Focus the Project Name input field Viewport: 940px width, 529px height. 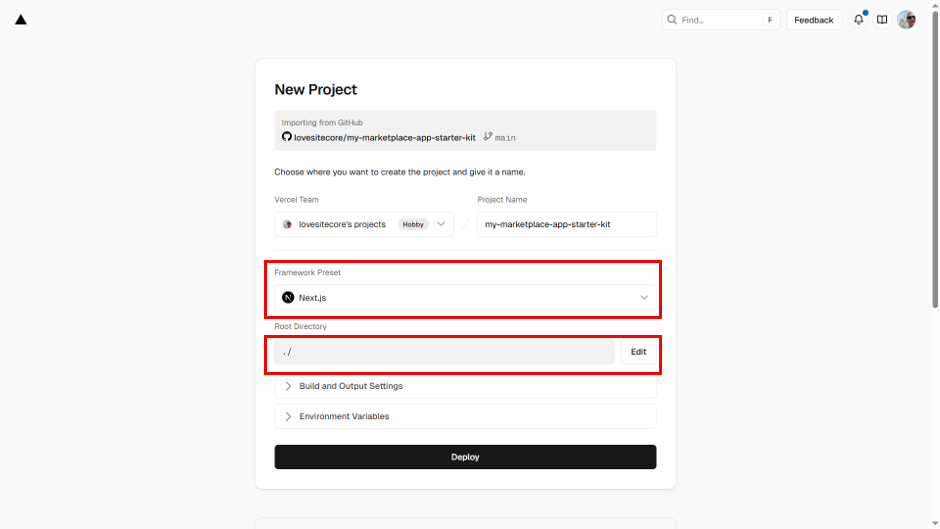(566, 225)
